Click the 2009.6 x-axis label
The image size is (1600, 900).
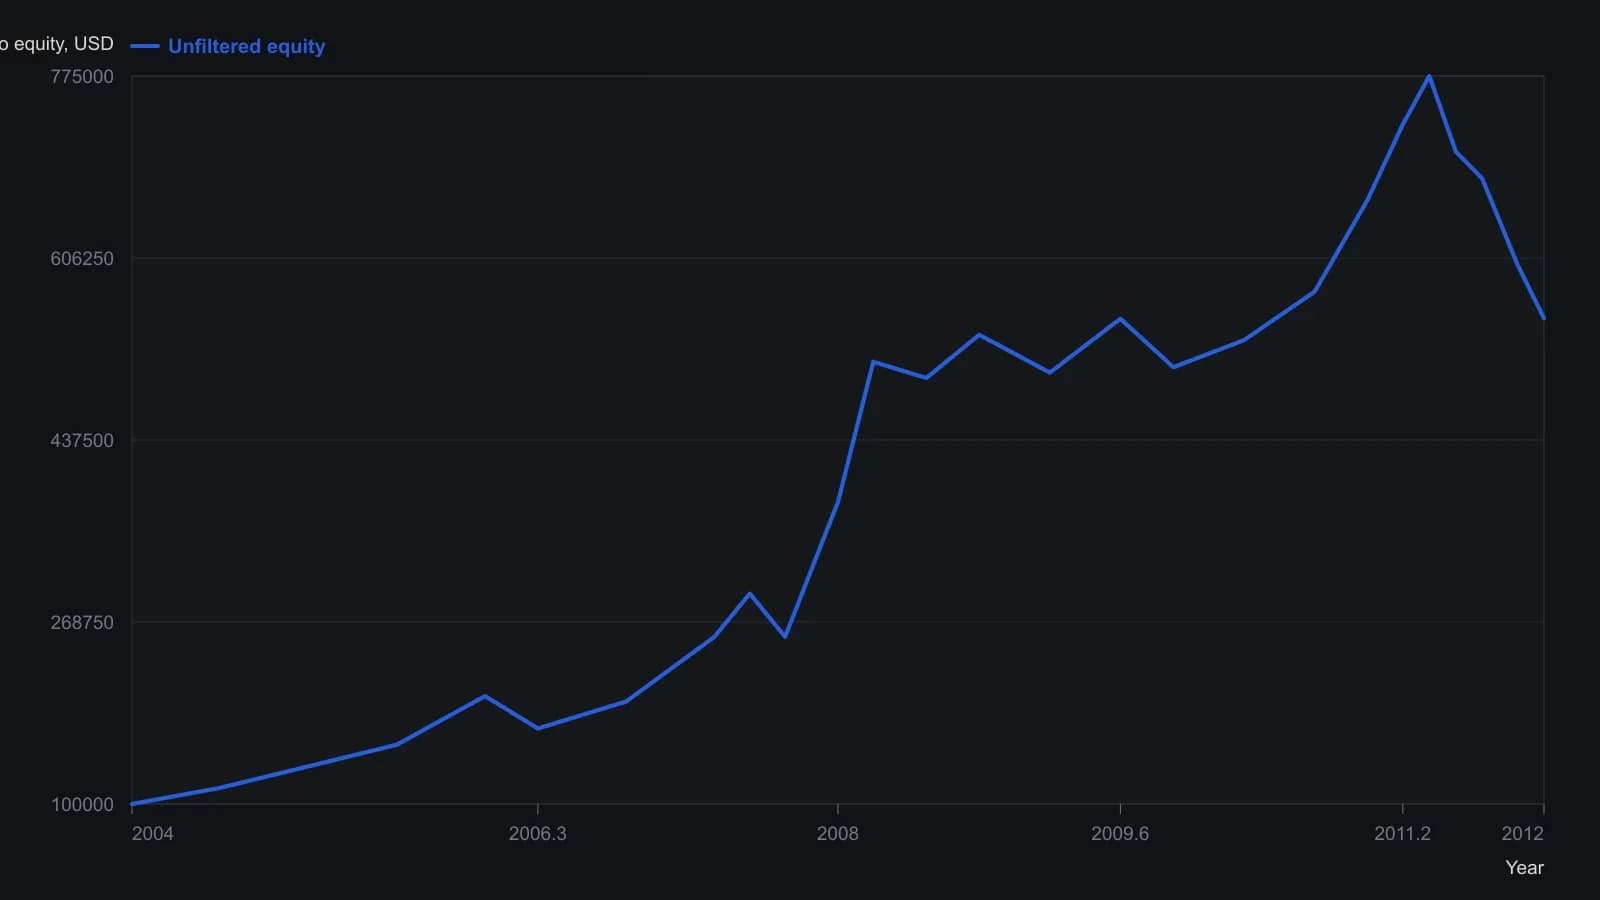(x=1120, y=834)
